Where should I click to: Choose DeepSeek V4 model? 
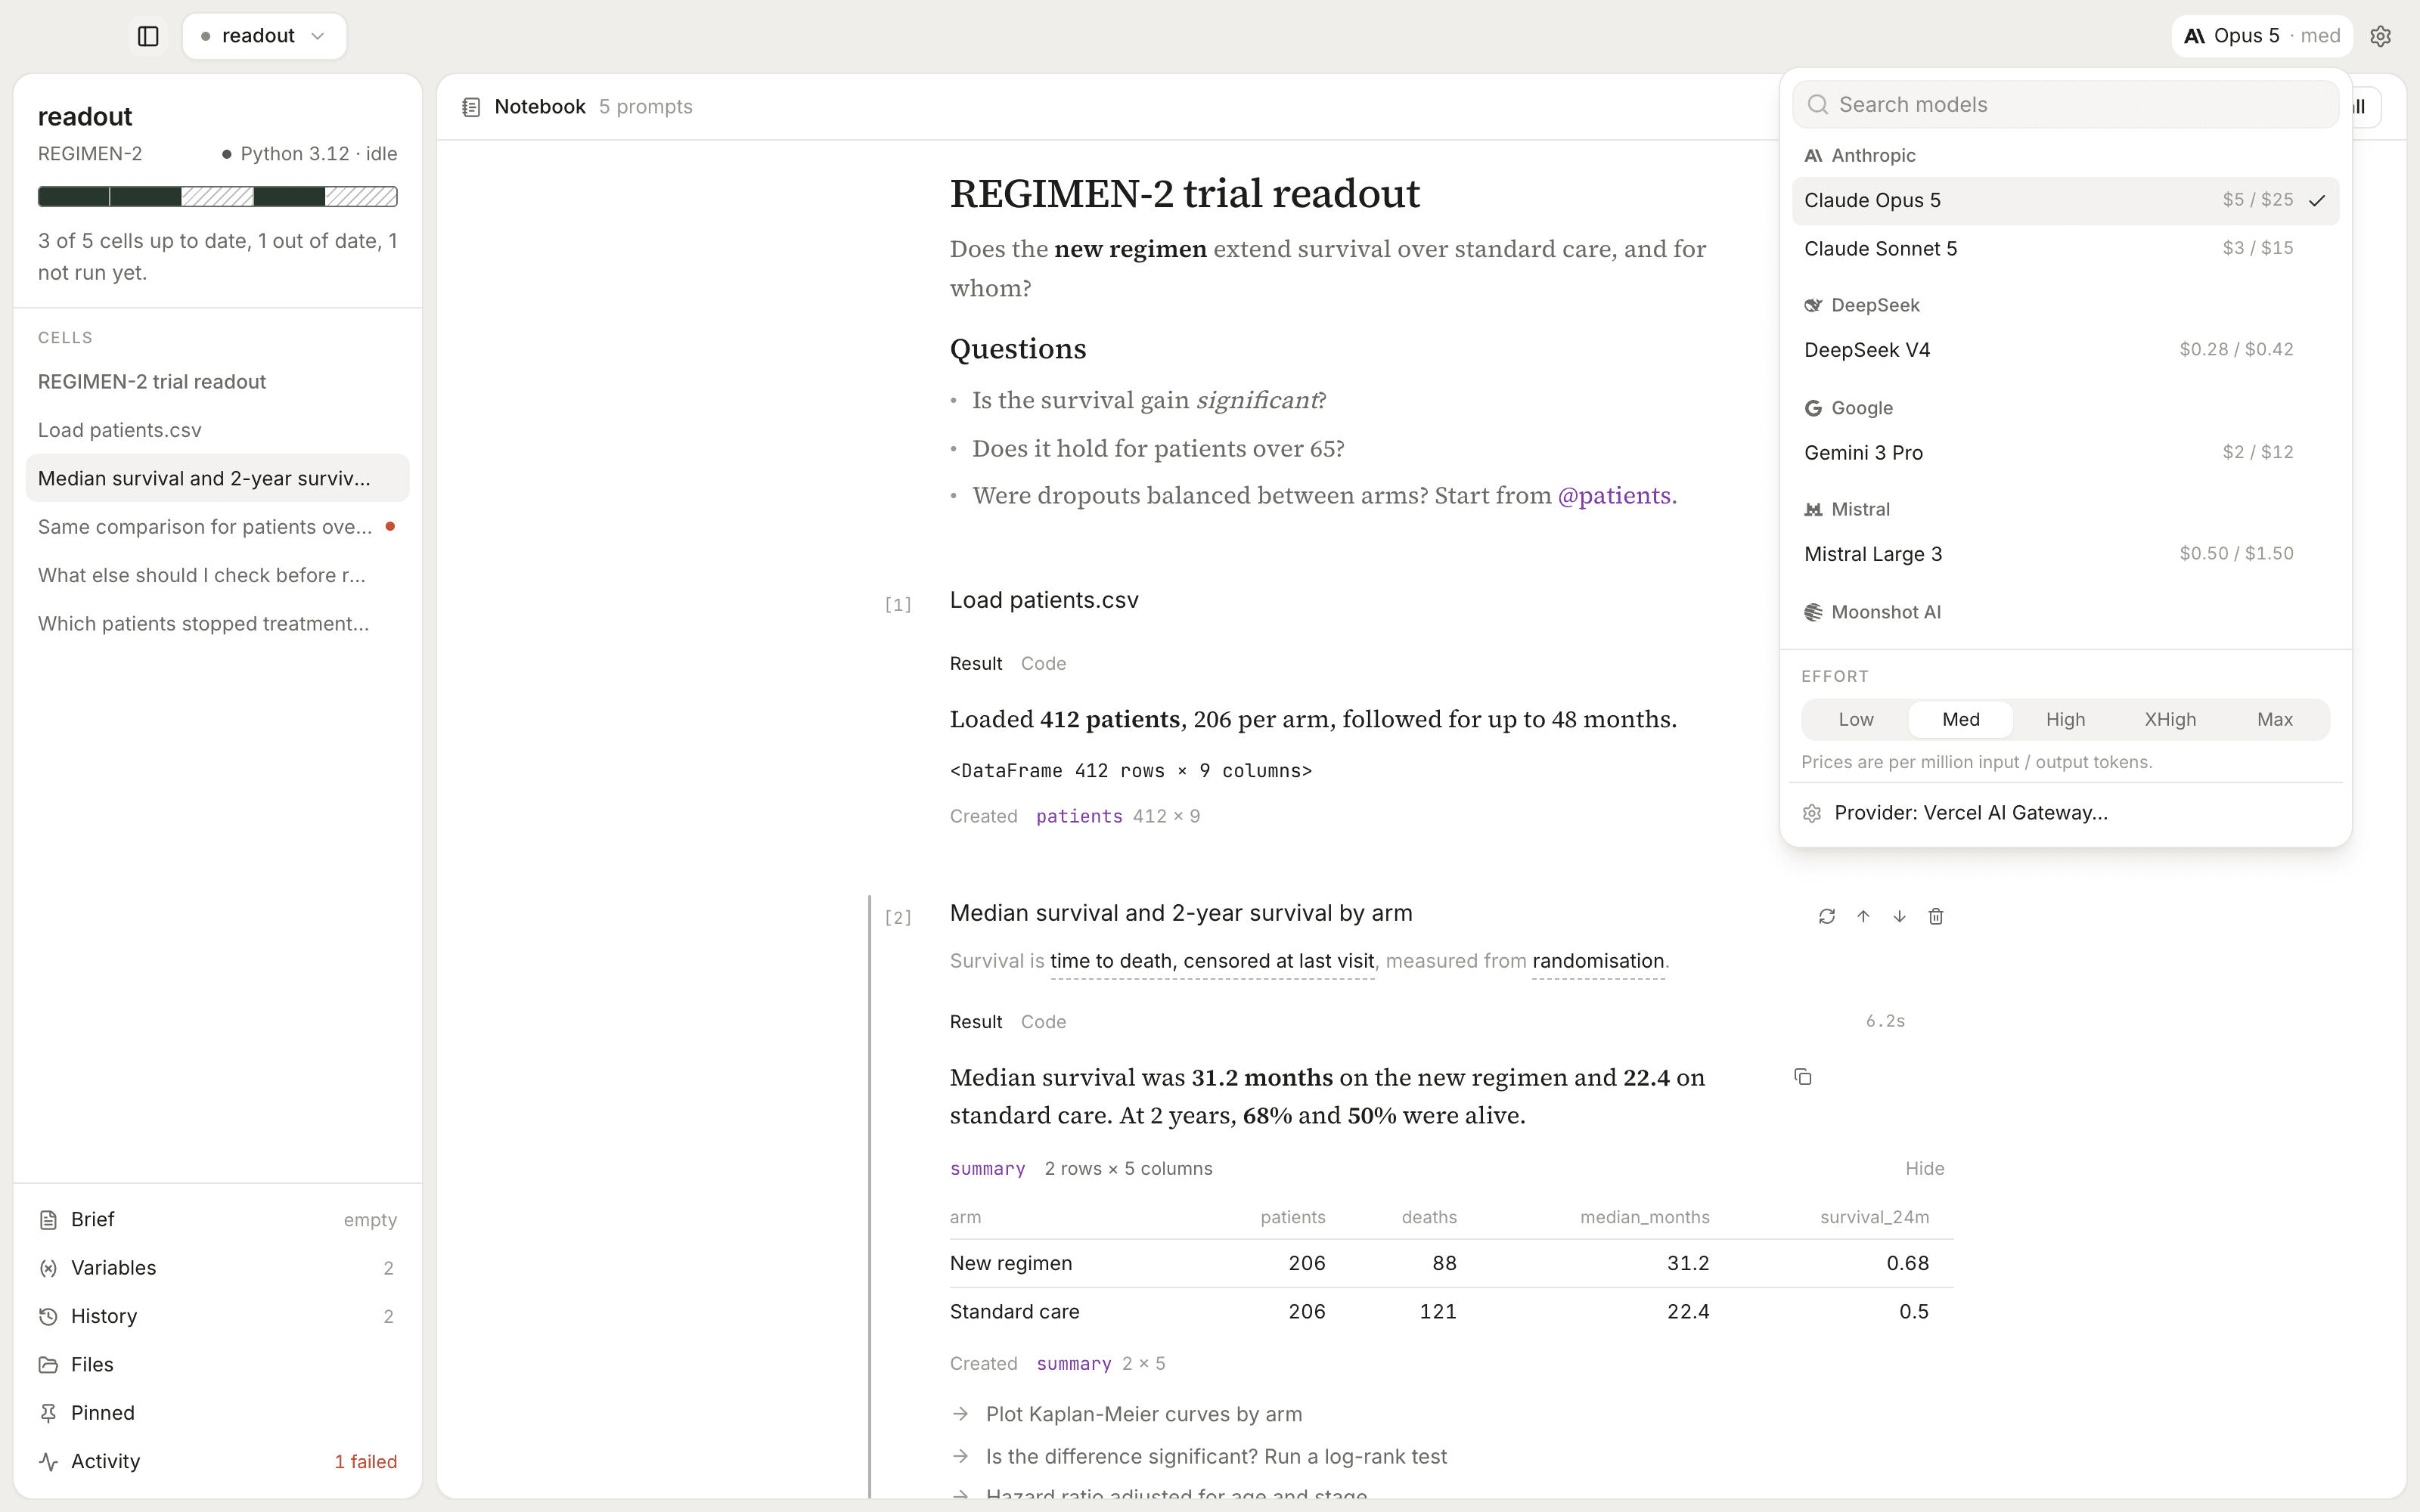coord(2065,350)
